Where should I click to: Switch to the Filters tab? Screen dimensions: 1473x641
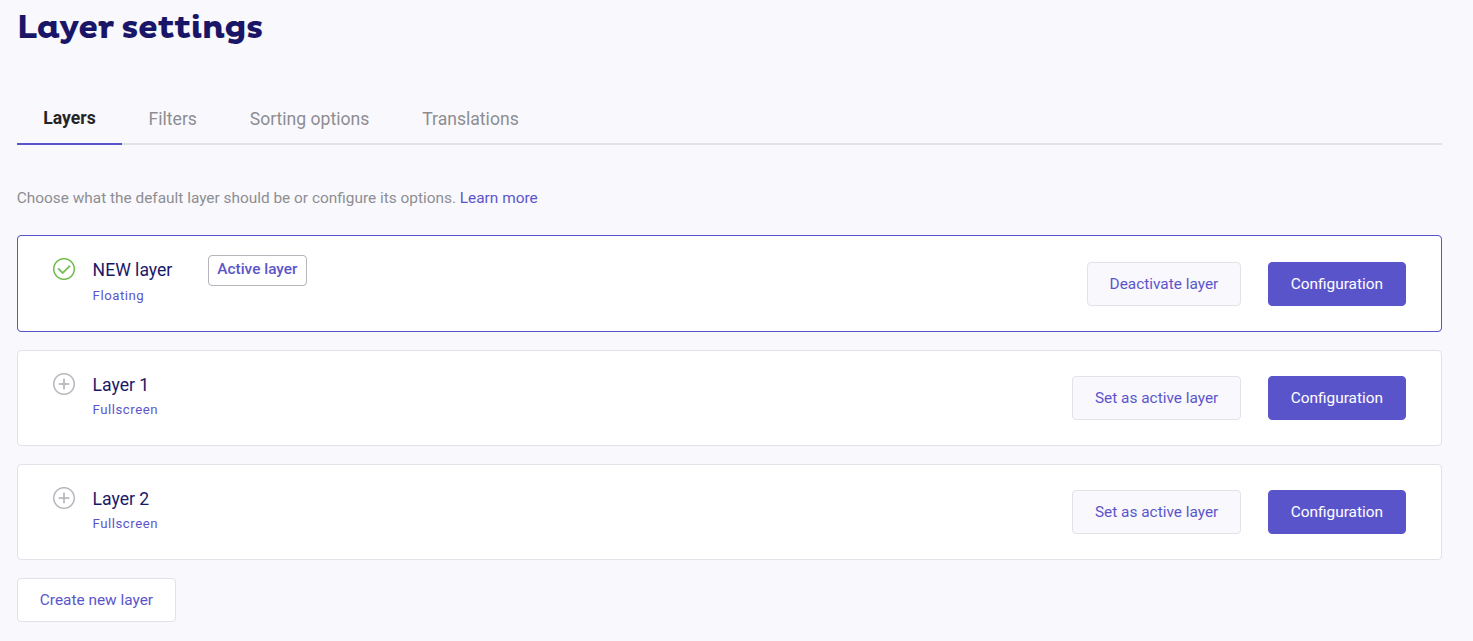coord(172,118)
